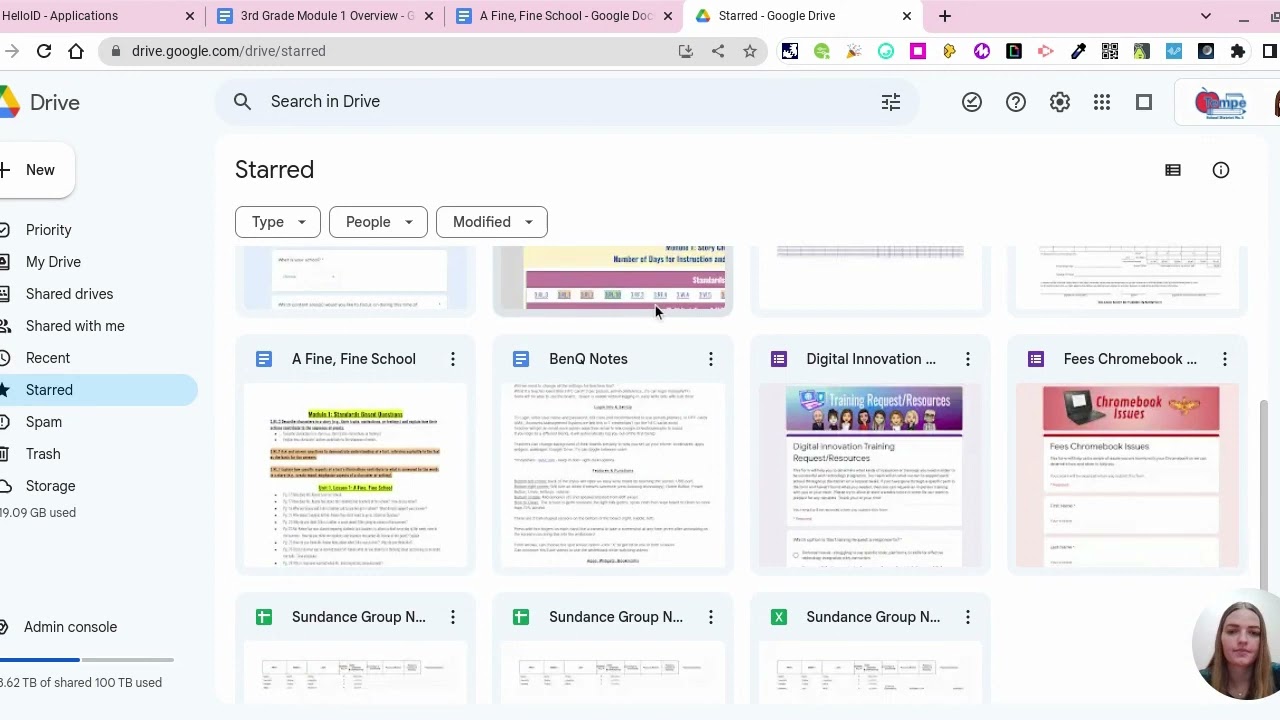Open more actions for Fees Chromebook form
The image size is (1280, 720).
coord(1225,359)
